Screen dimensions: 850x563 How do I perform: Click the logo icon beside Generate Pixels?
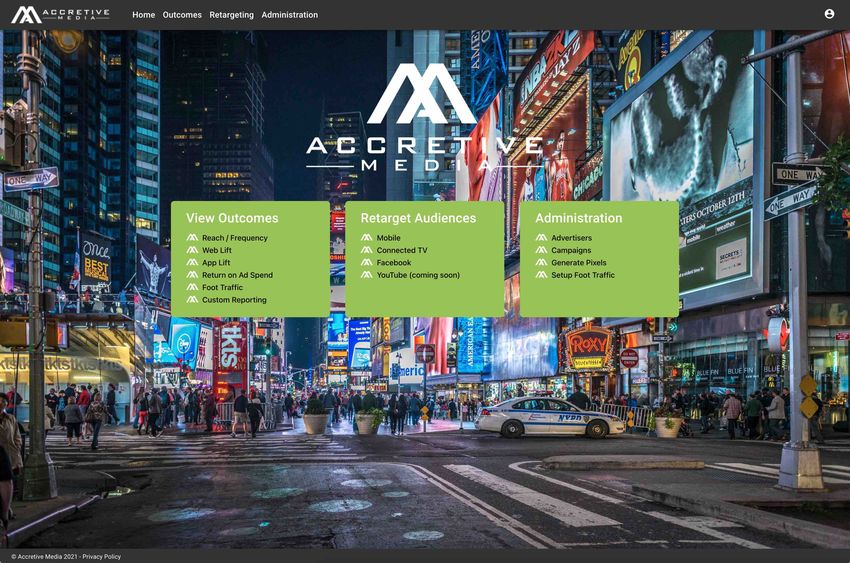pos(542,263)
